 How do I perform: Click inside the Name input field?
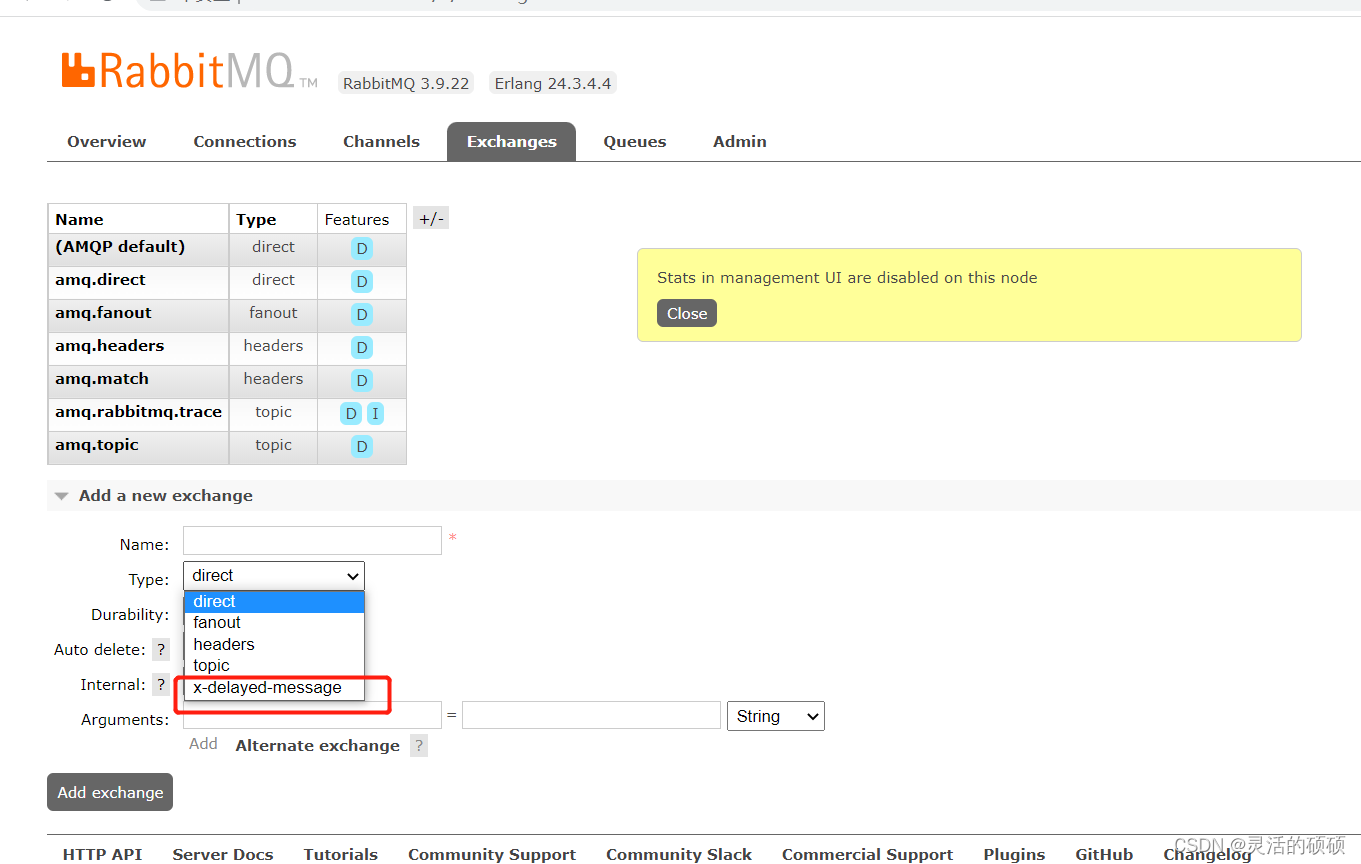311,540
